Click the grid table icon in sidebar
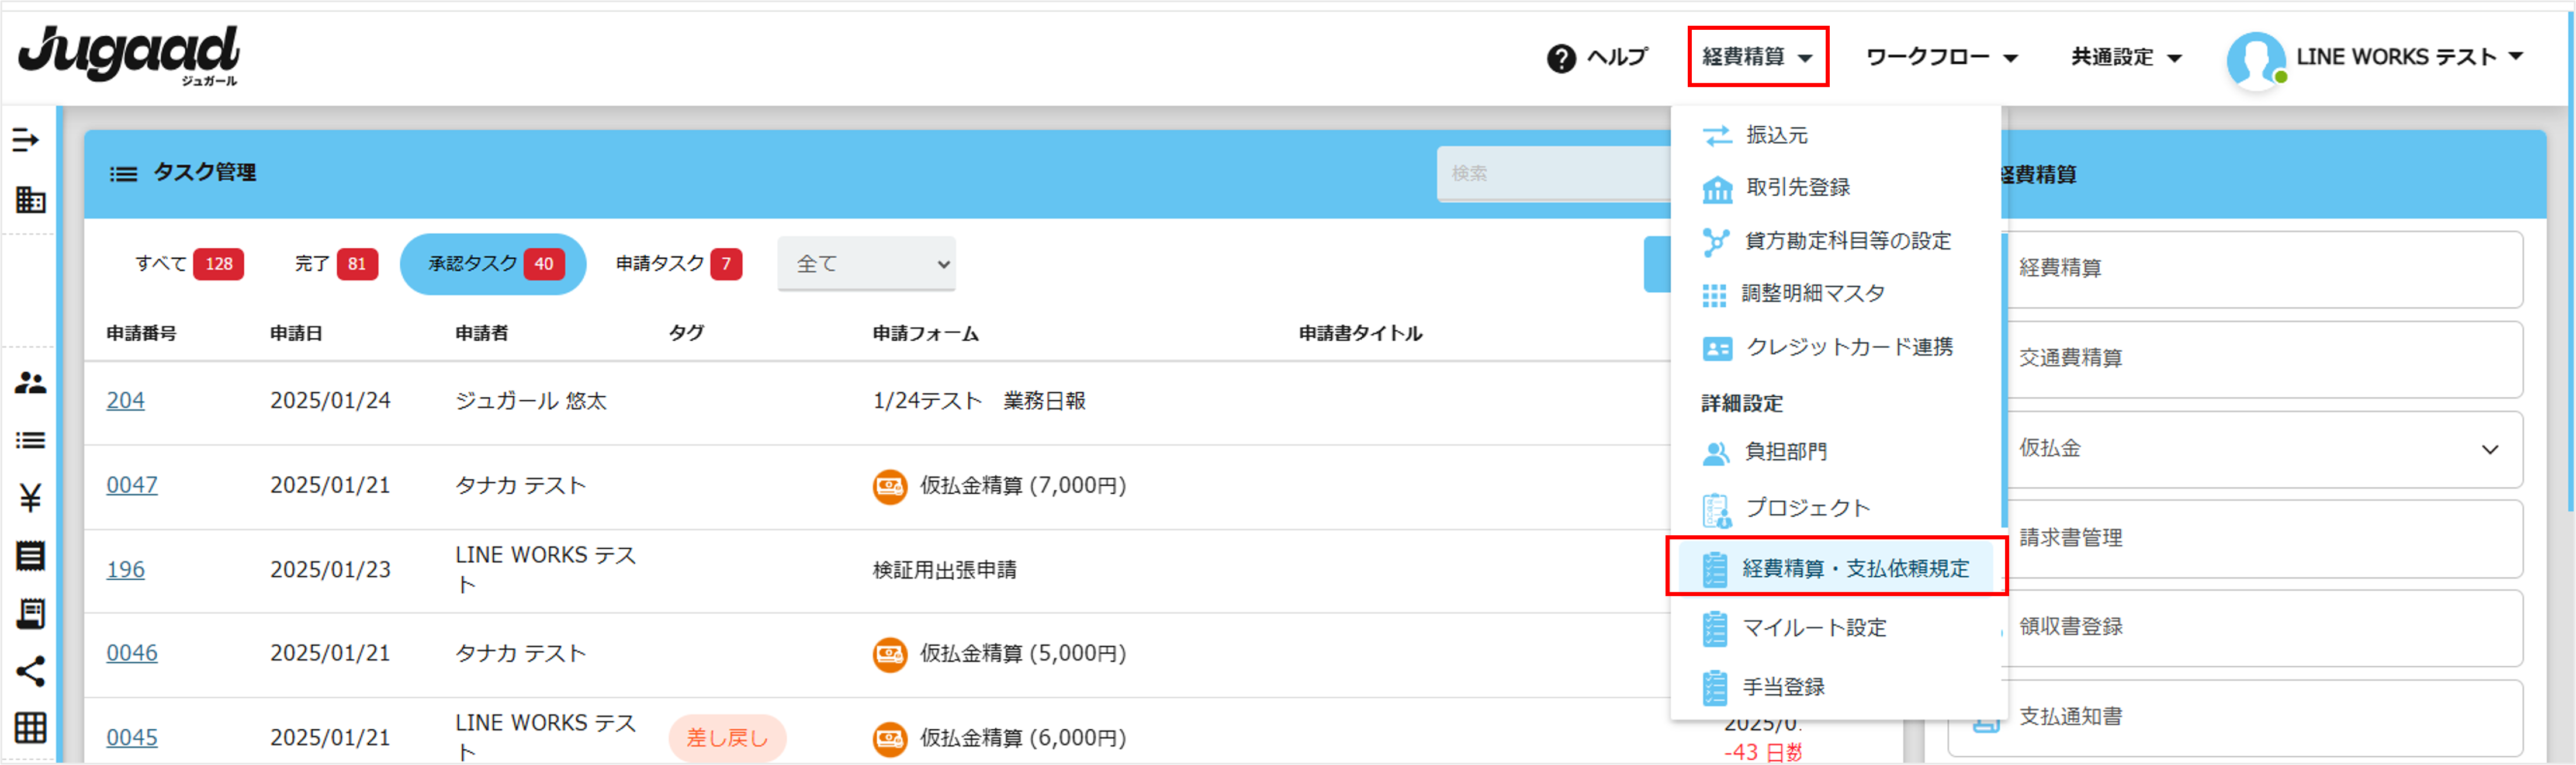This screenshot has width=2576, height=765. pos(30,728)
